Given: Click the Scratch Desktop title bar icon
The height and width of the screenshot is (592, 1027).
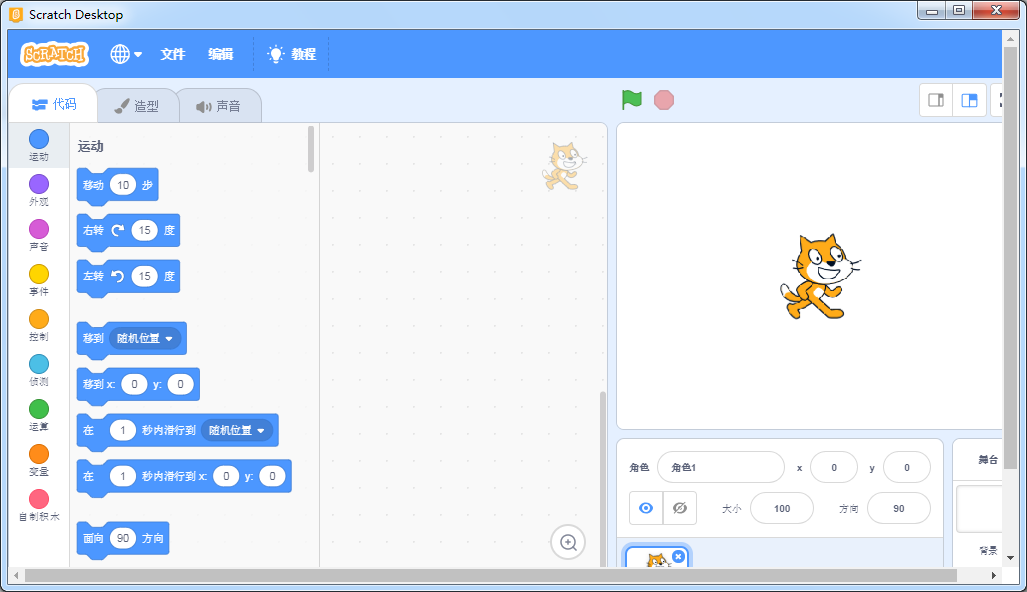Looking at the screenshot, I should click(x=16, y=14).
